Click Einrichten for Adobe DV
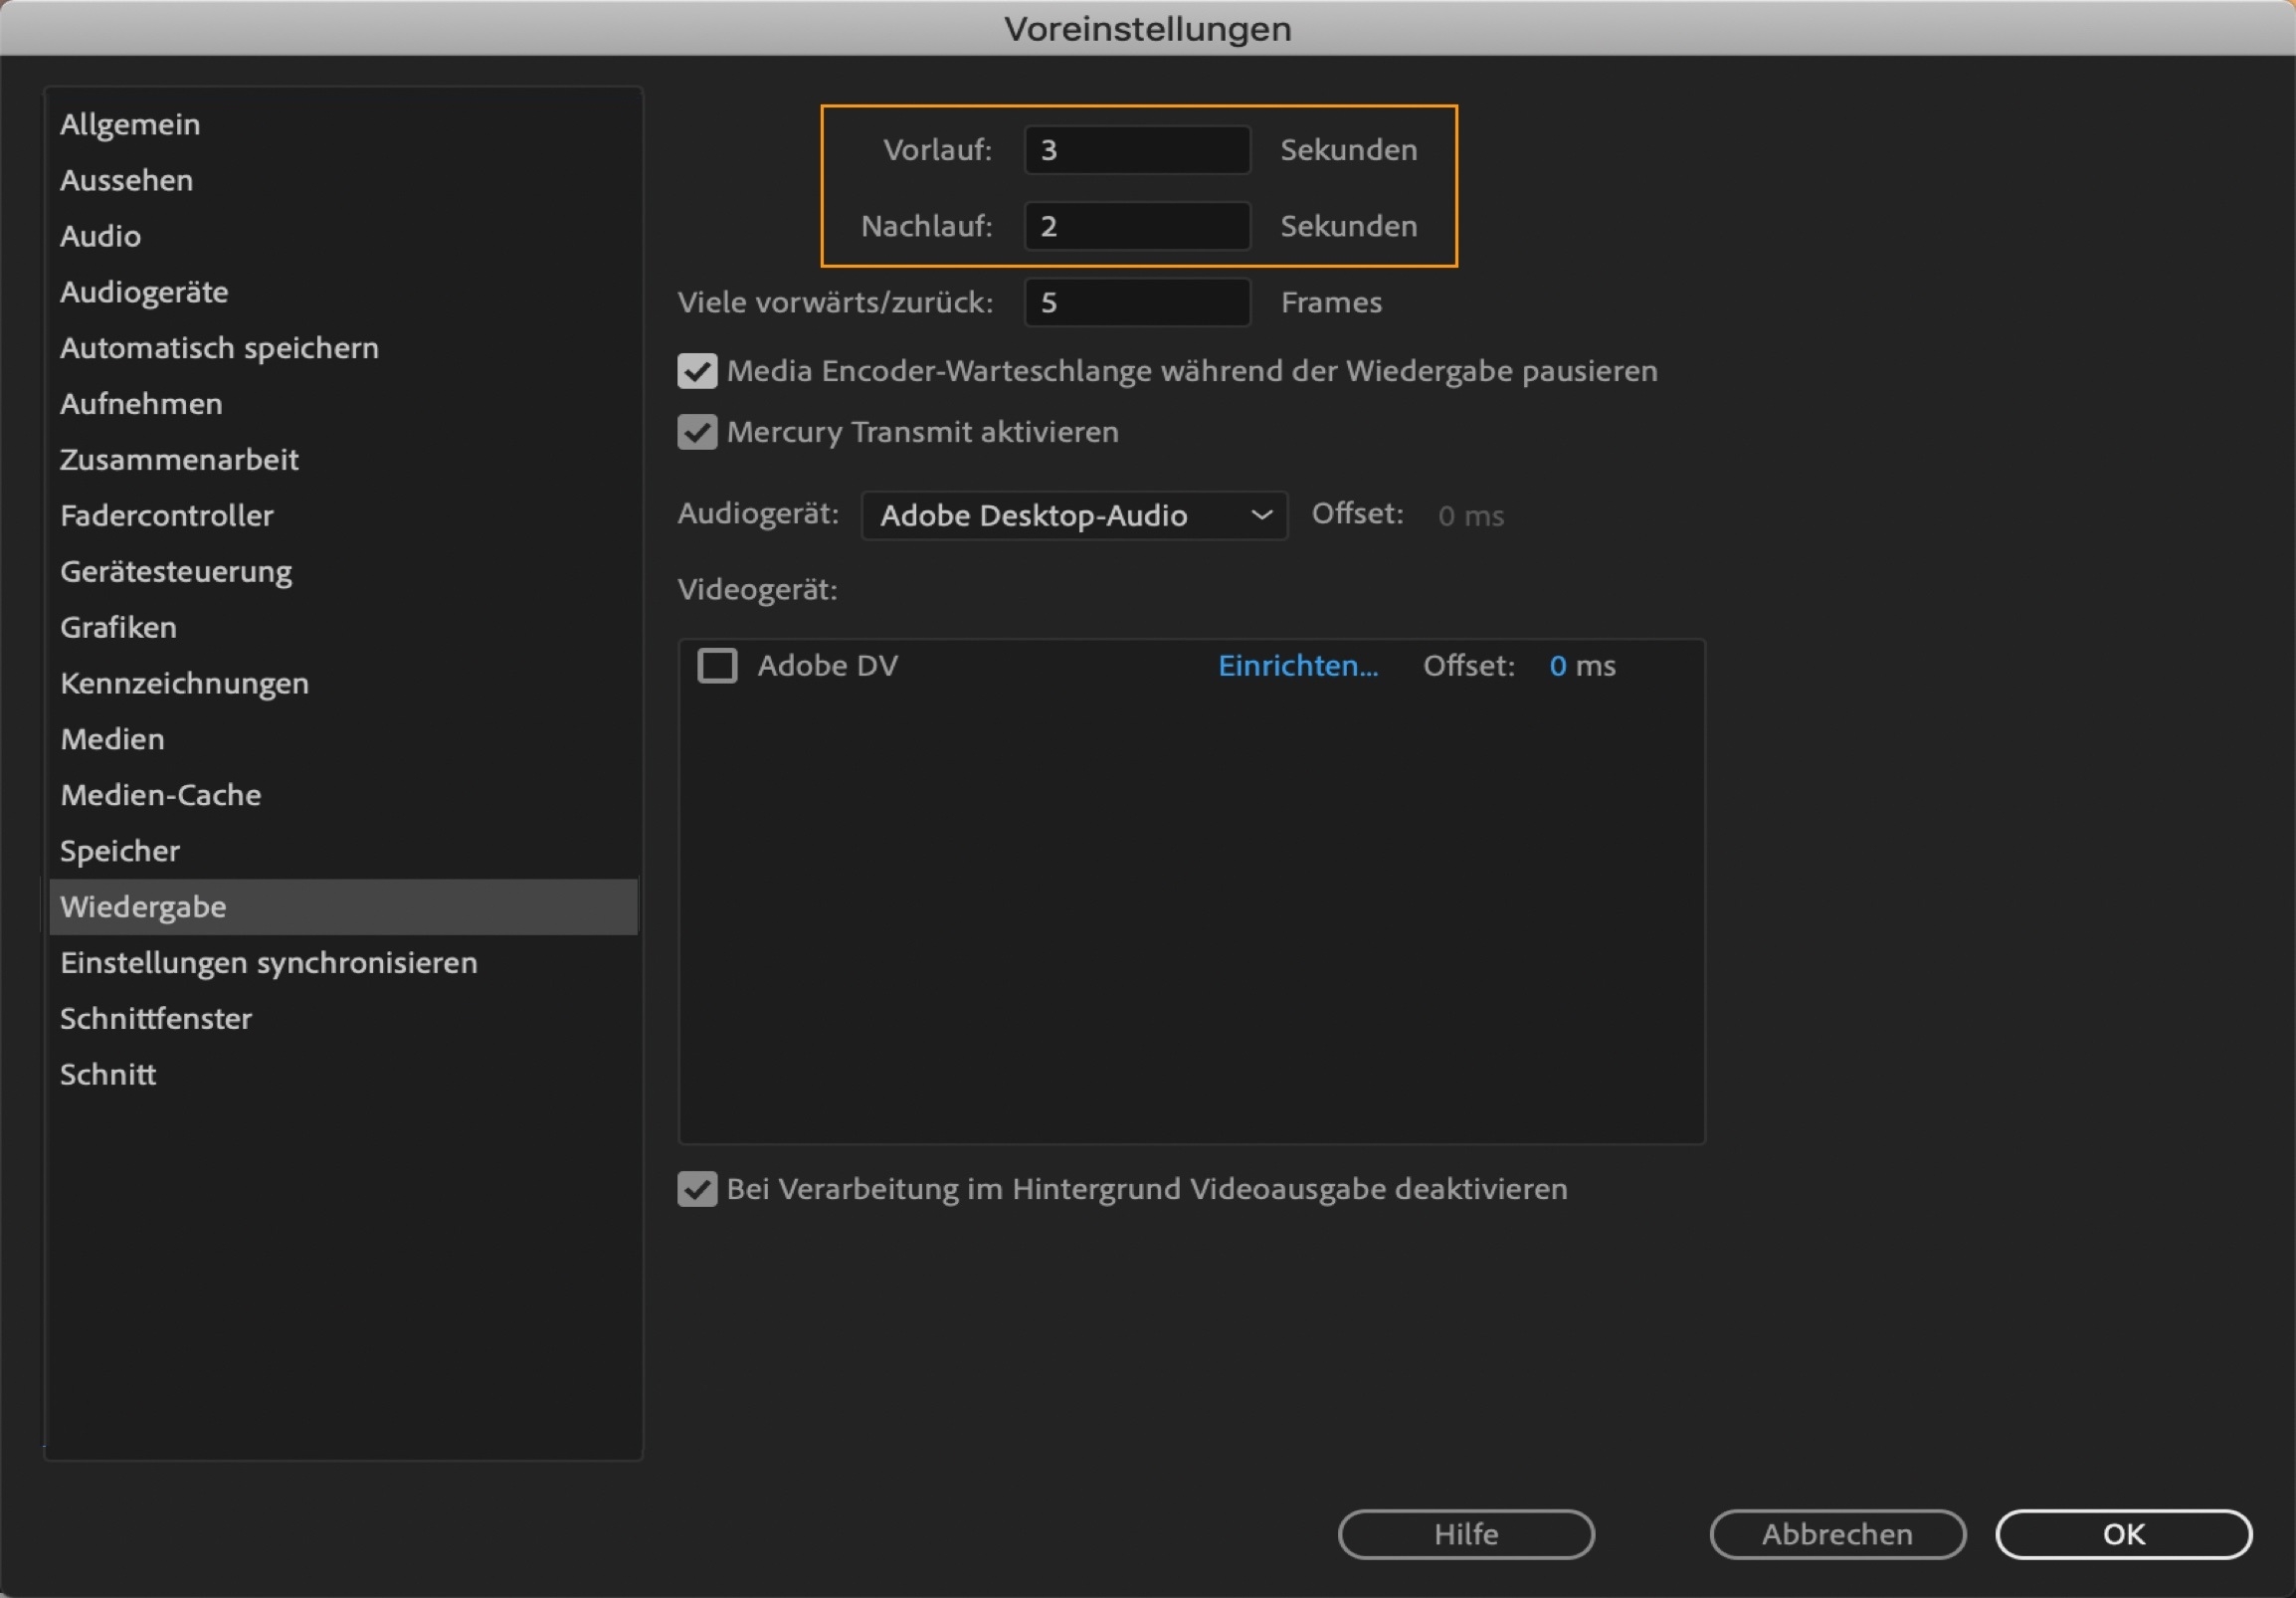The image size is (2296, 1598). click(1296, 665)
